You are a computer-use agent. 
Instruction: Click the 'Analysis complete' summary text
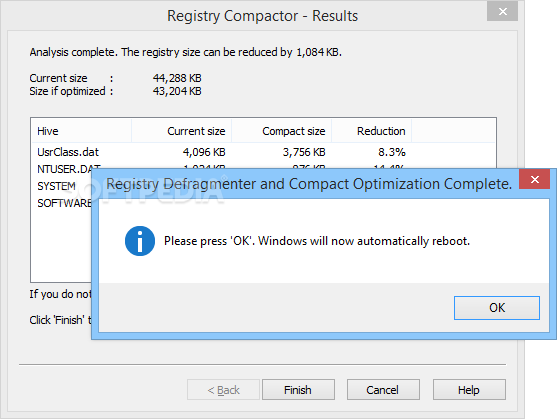[x=185, y=52]
